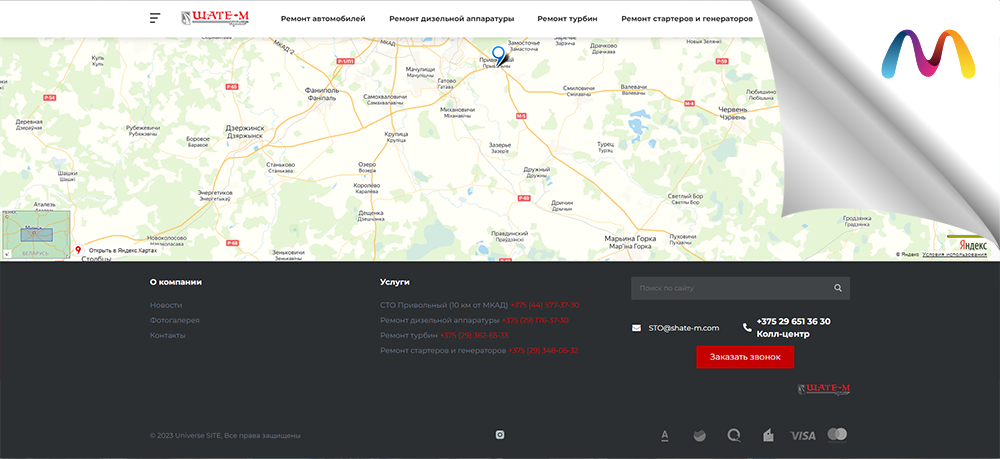Open the Условия использования map link

click(x=954, y=254)
